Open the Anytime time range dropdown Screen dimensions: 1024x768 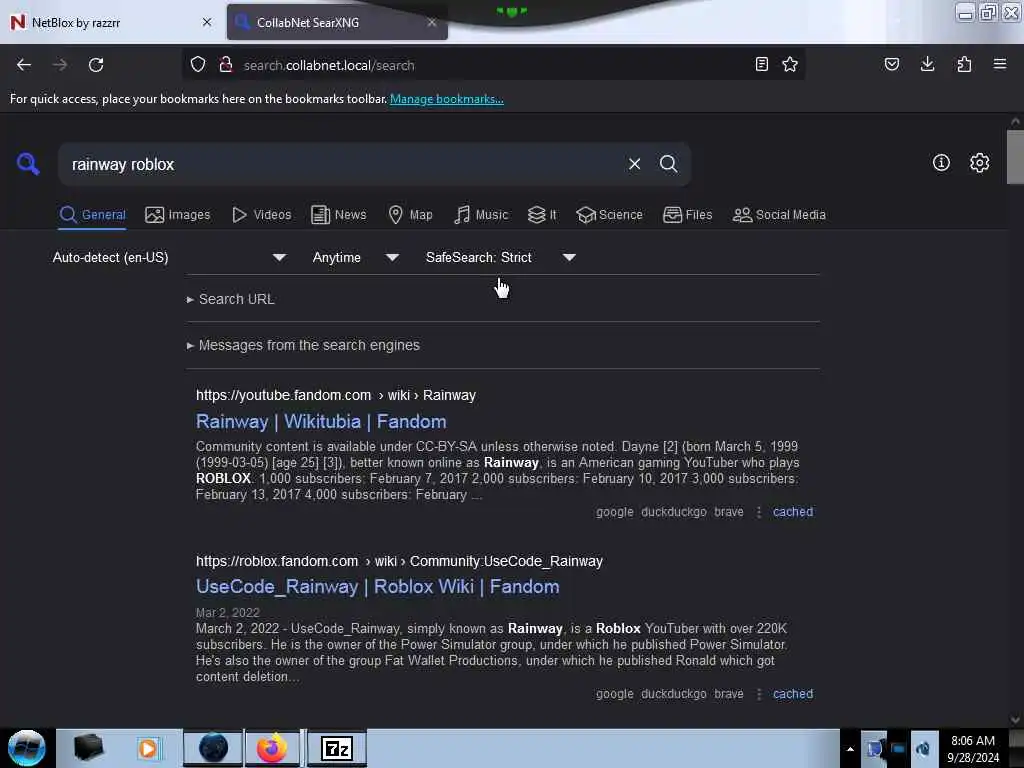(x=356, y=257)
